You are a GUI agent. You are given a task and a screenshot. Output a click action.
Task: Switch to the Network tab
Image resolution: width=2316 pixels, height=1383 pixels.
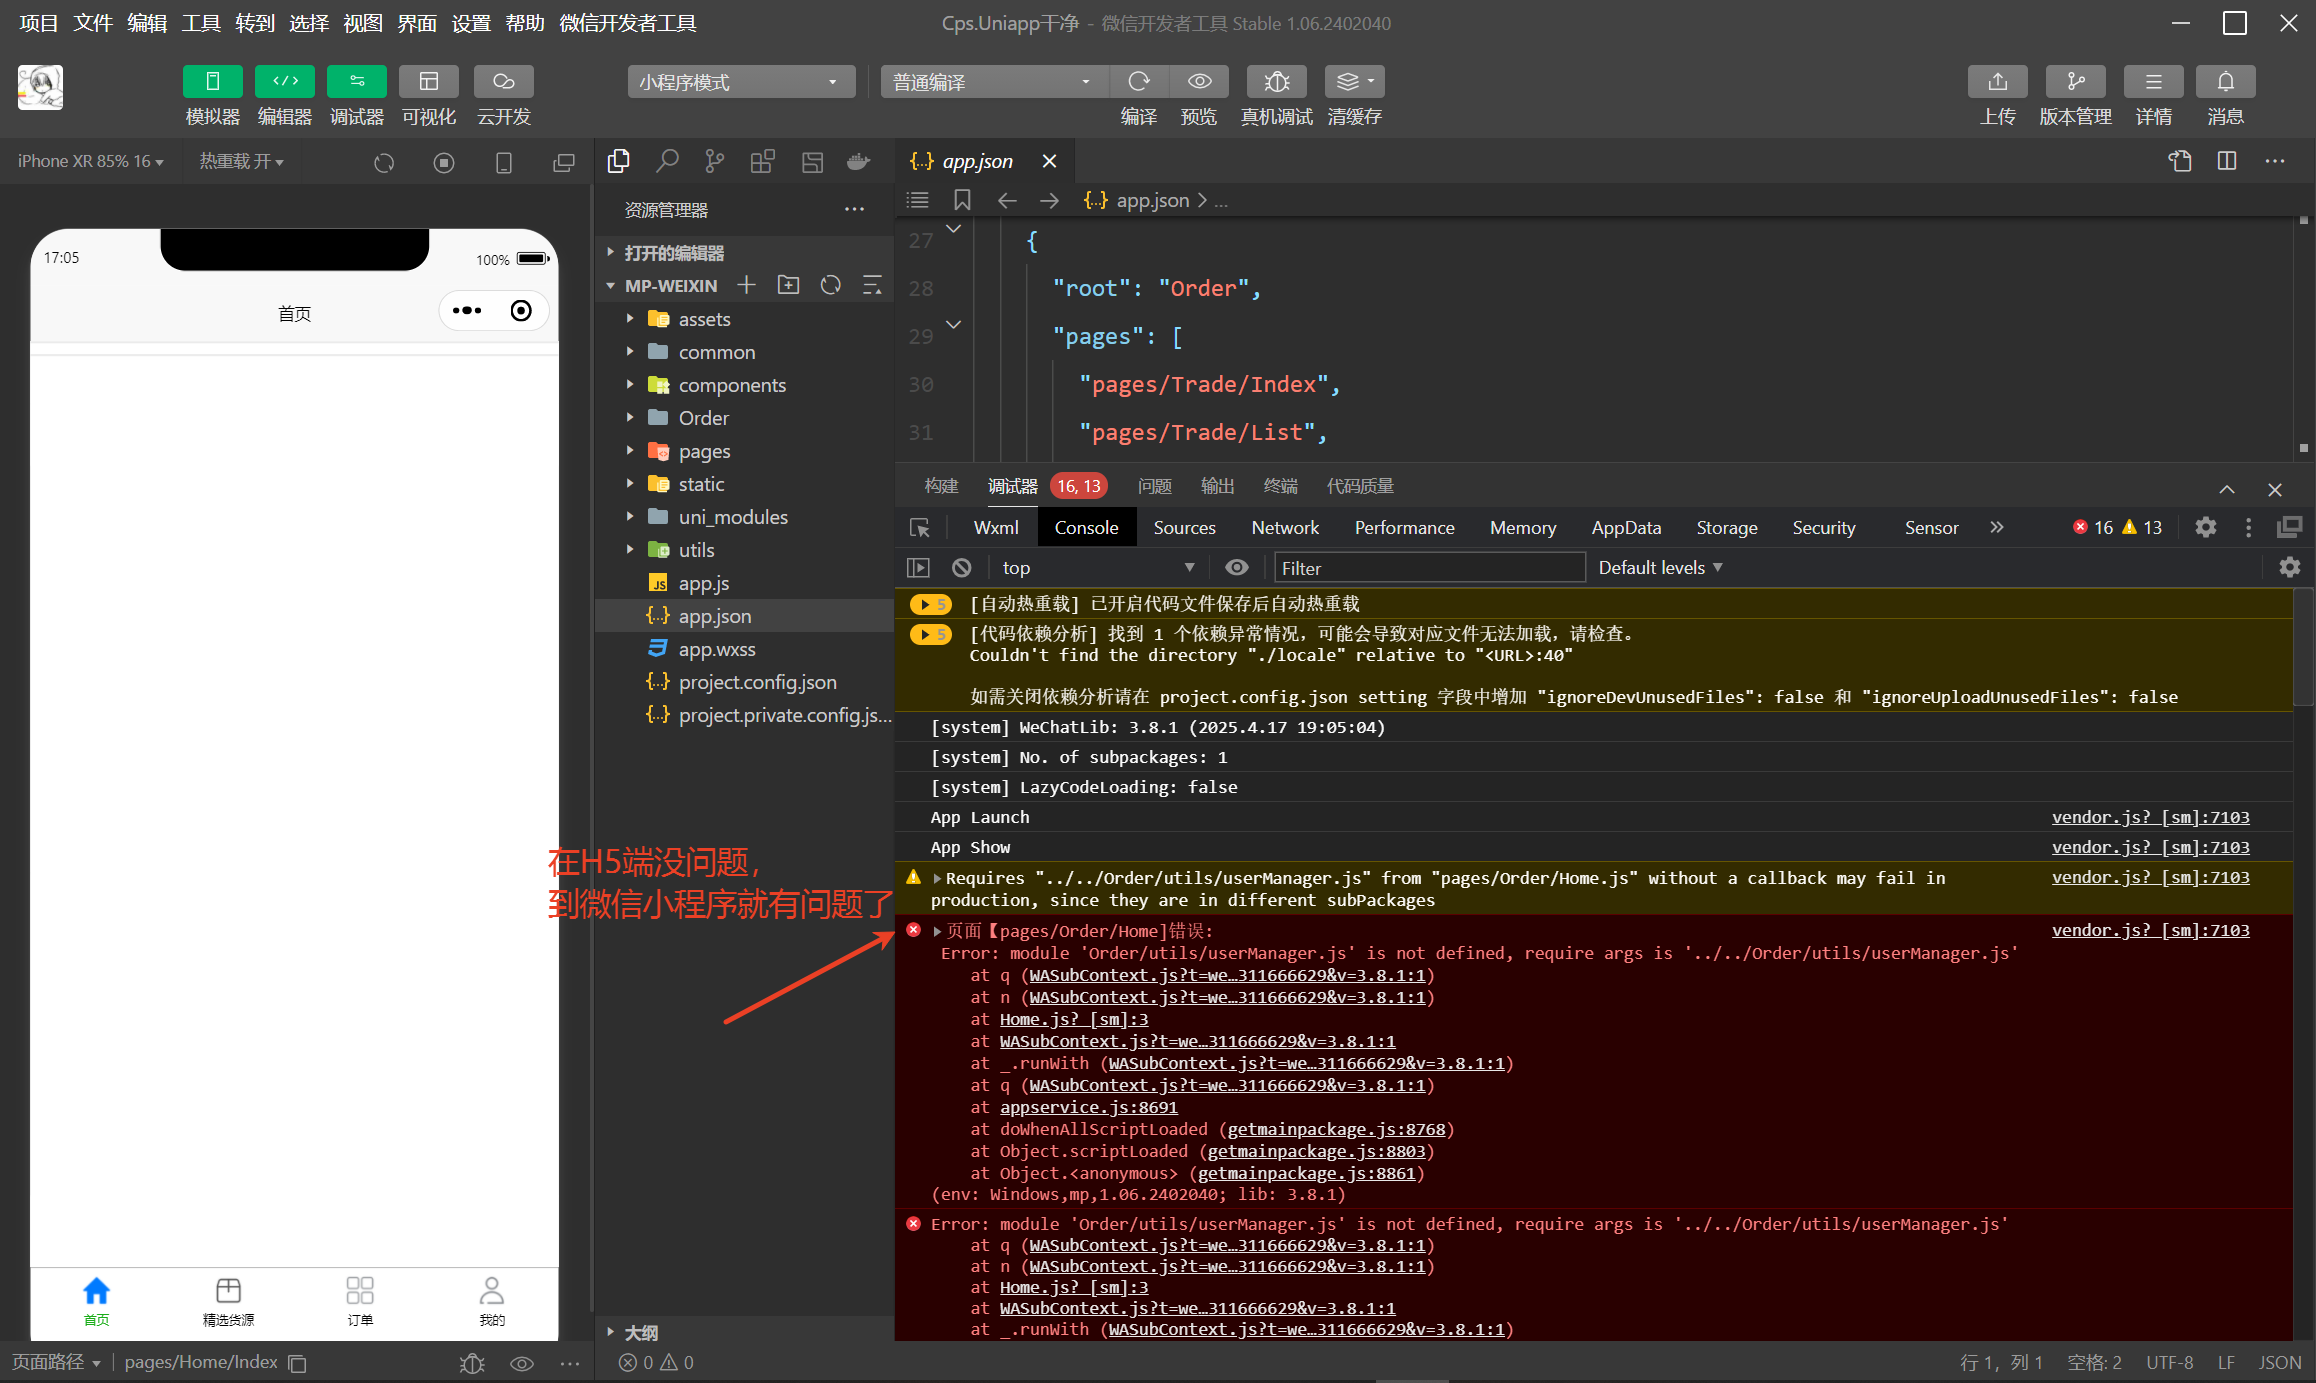(x=1284, y=528)
